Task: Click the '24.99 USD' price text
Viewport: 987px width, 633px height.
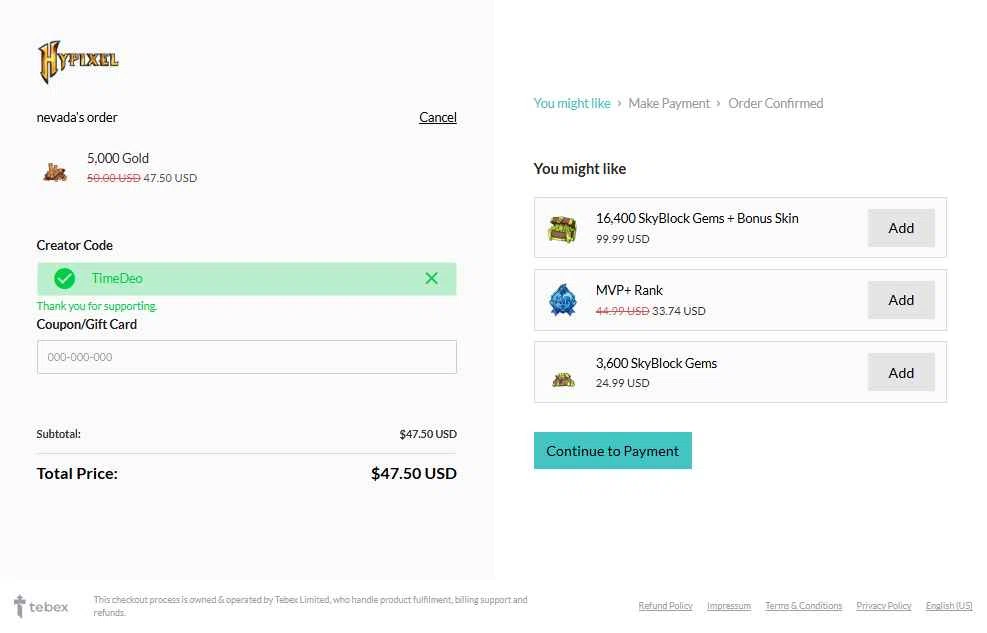Action: pyautogui.click(x=623, y=383)
